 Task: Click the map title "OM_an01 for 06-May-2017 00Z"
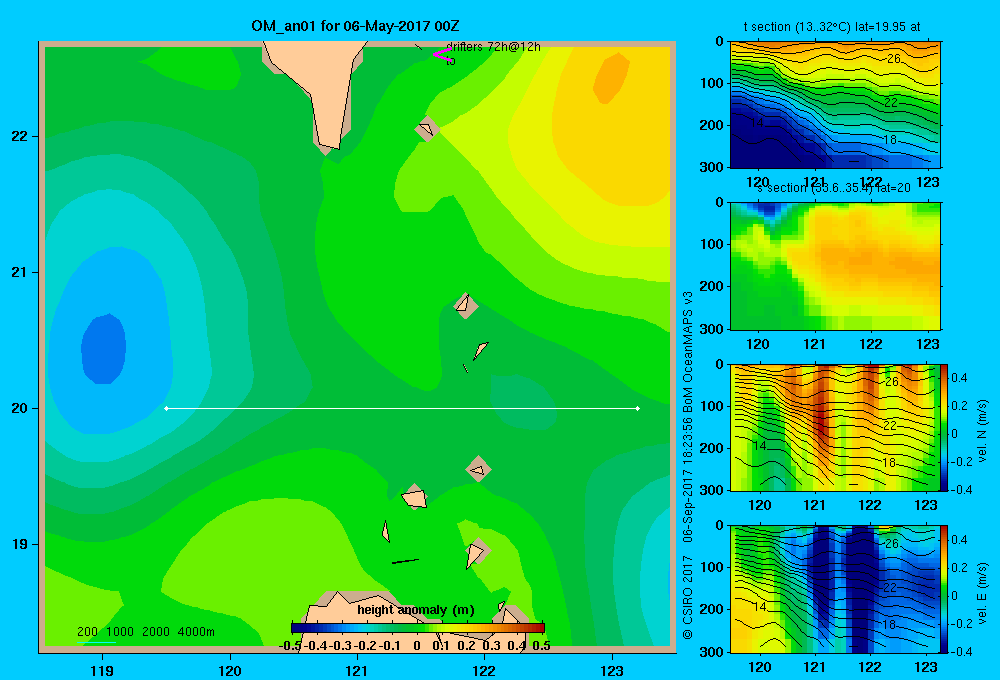click(355, 26)
